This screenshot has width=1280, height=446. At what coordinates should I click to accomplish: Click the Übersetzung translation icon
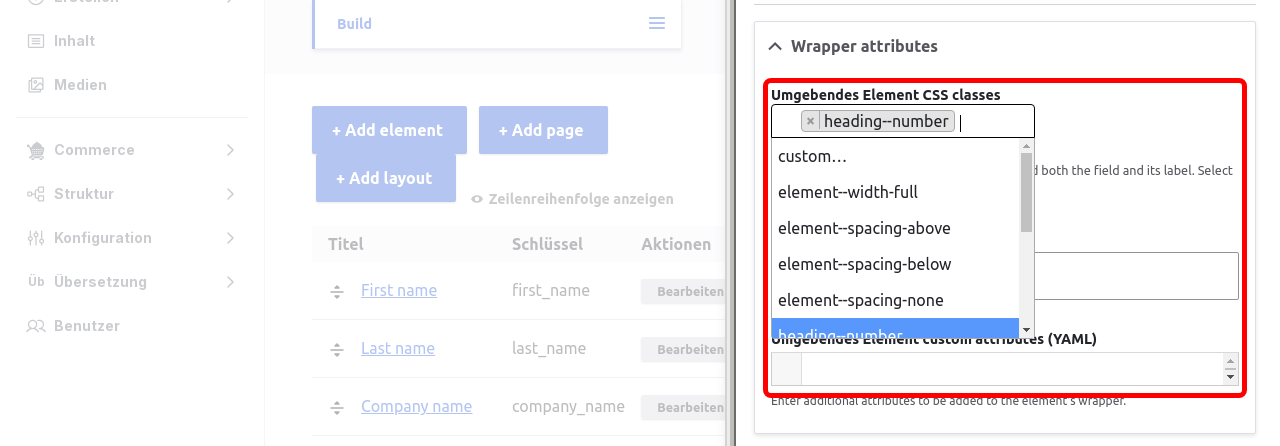[36, 282]
